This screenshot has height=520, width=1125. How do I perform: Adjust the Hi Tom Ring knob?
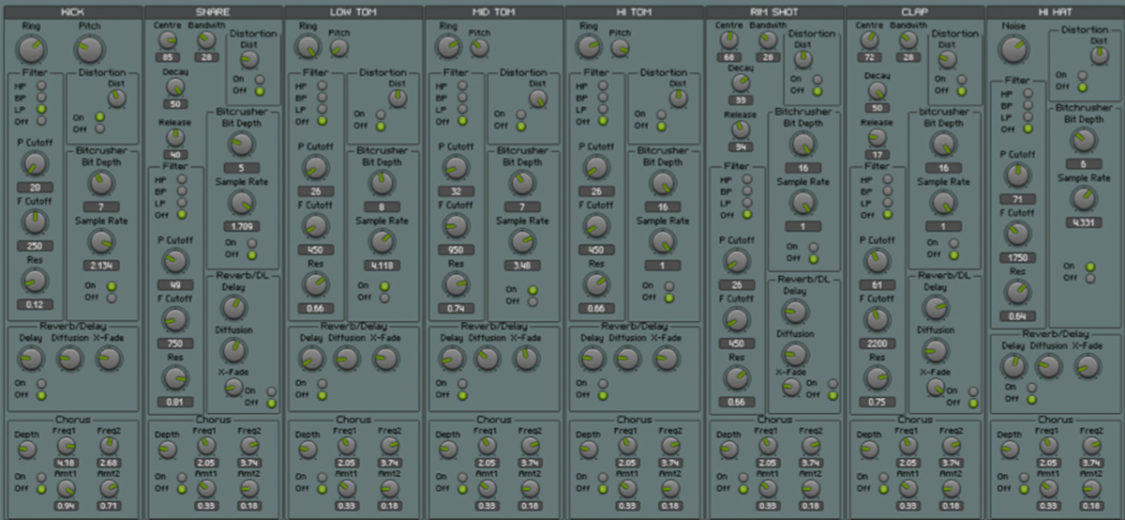coord(588,47)
